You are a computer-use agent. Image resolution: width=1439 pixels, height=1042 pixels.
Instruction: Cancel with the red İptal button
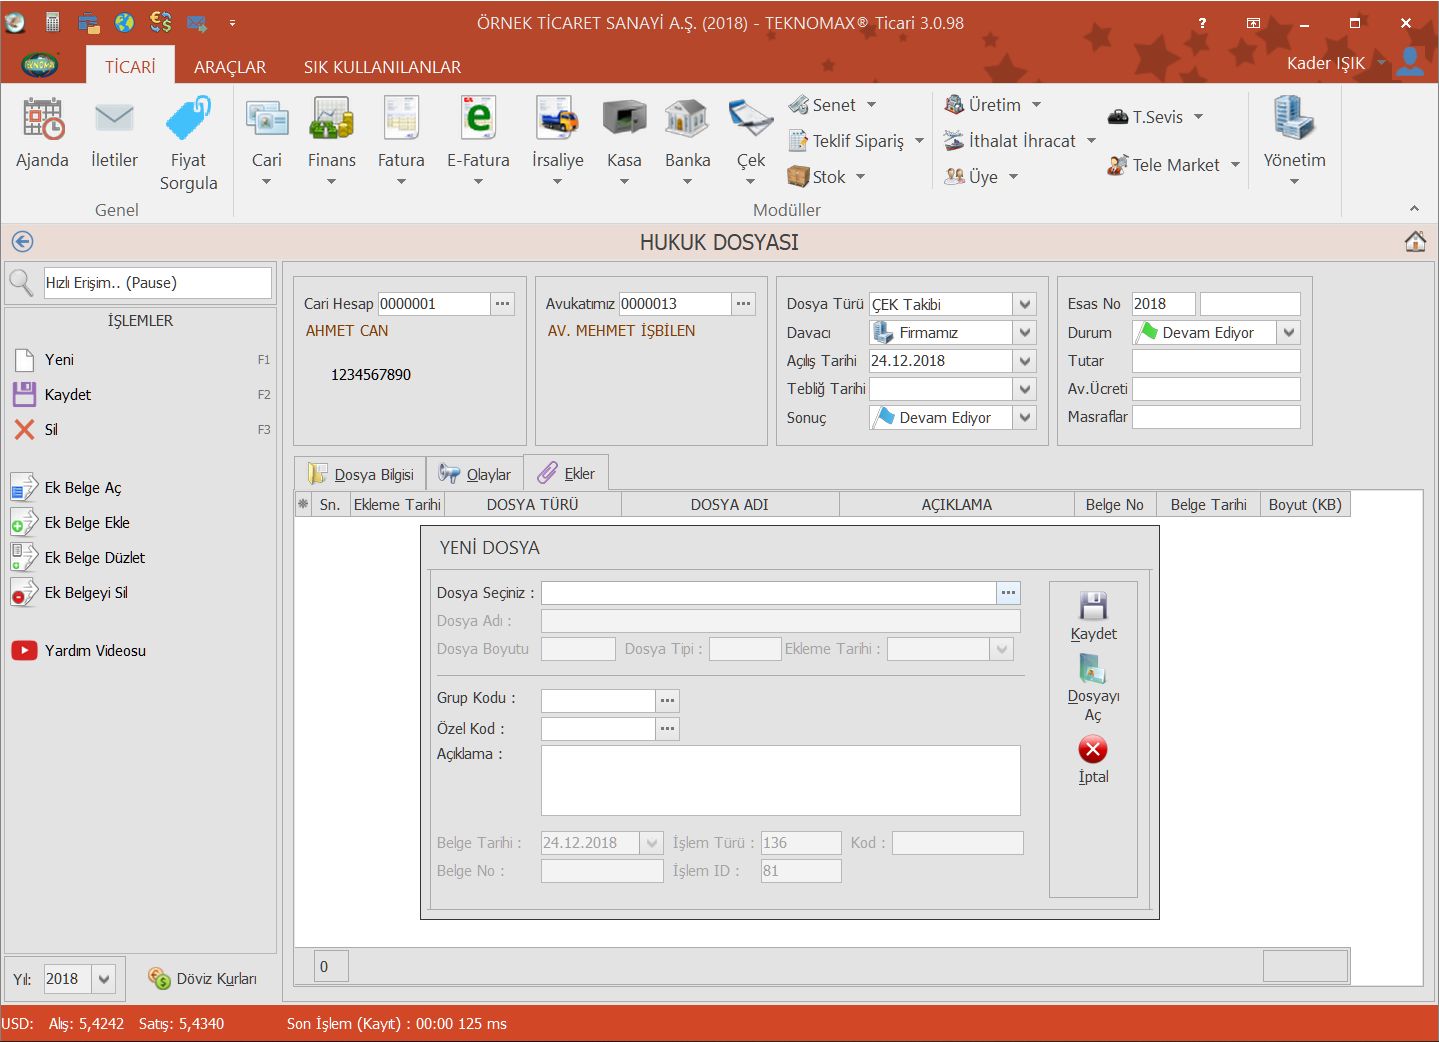coord(1093,750)
